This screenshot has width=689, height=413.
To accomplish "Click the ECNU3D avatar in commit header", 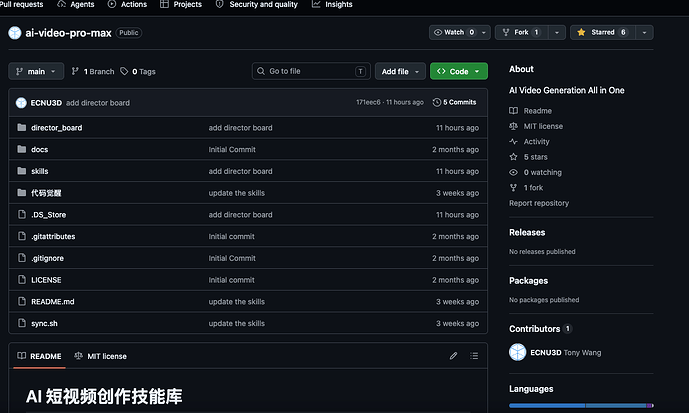I will (21, 103).
